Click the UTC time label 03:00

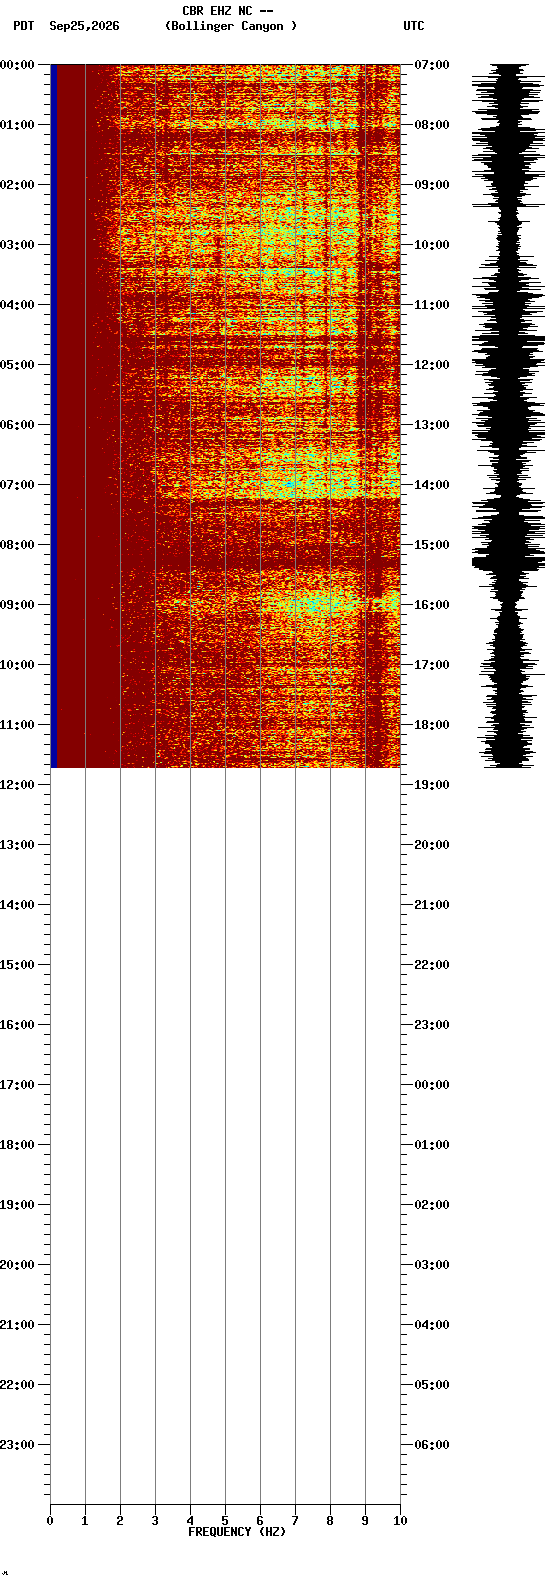click(432, 1265)
